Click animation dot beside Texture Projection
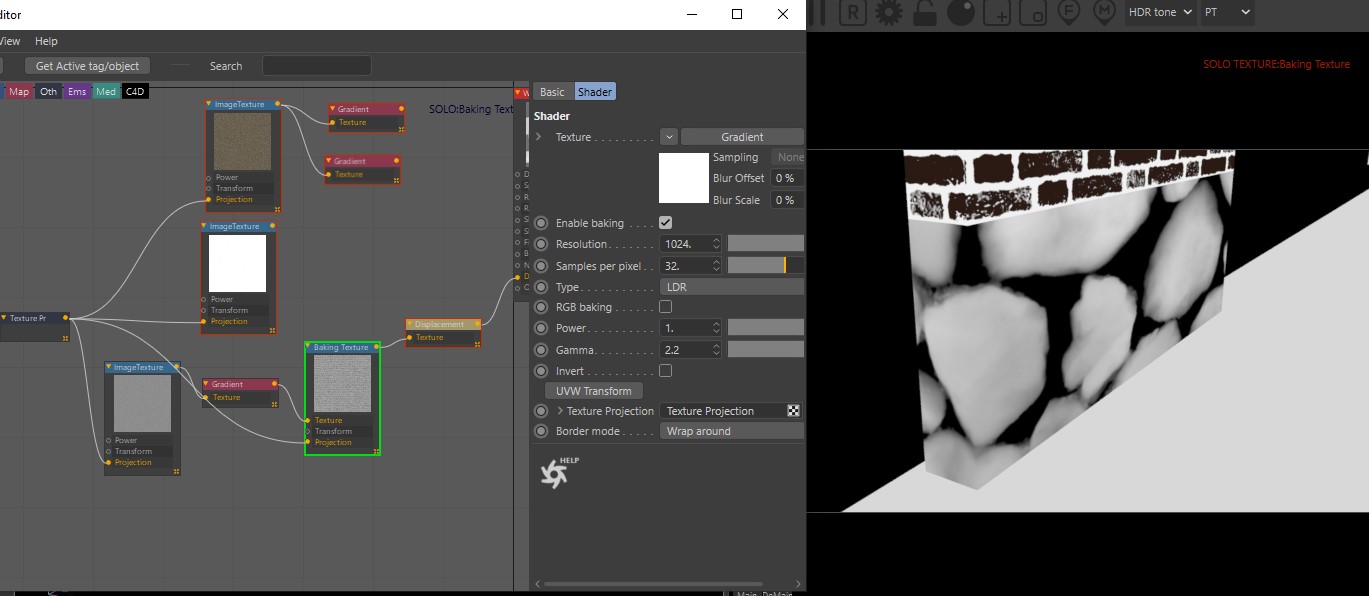 [x=541, y=411]
